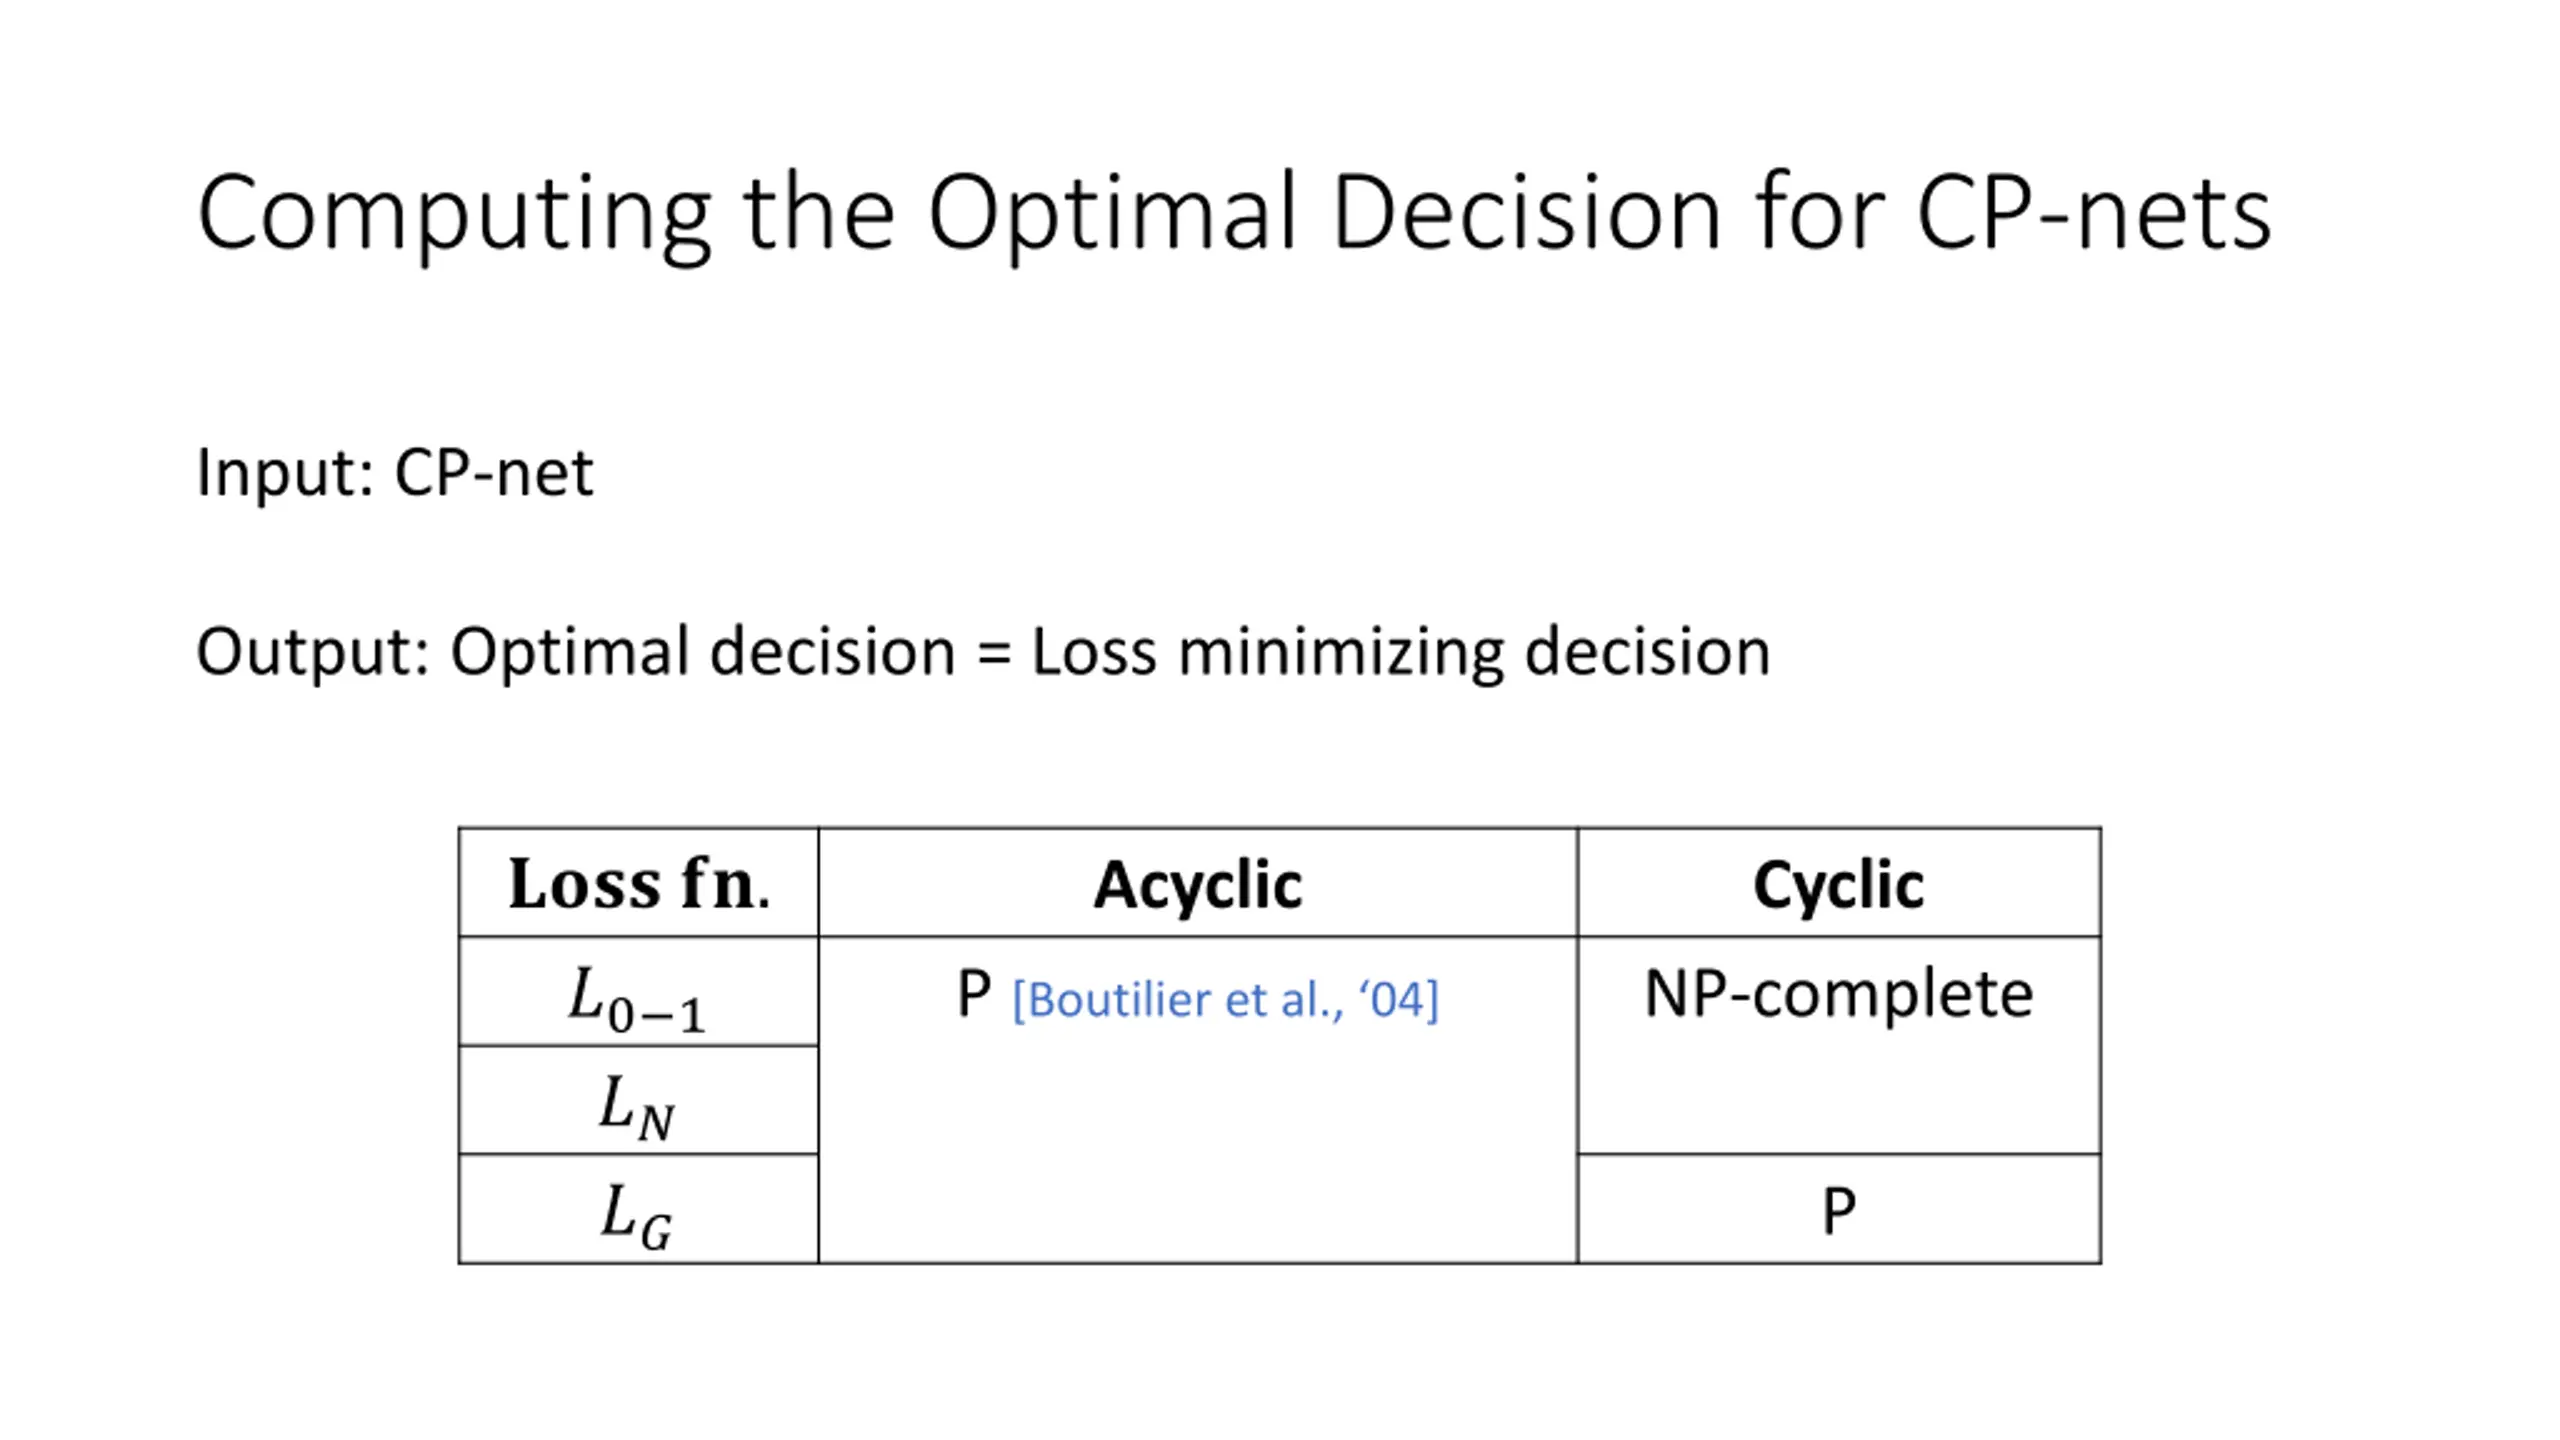Click the 'Acyclic' column header
This screenshot has width=2560, height=1440.
point(1198,883)
